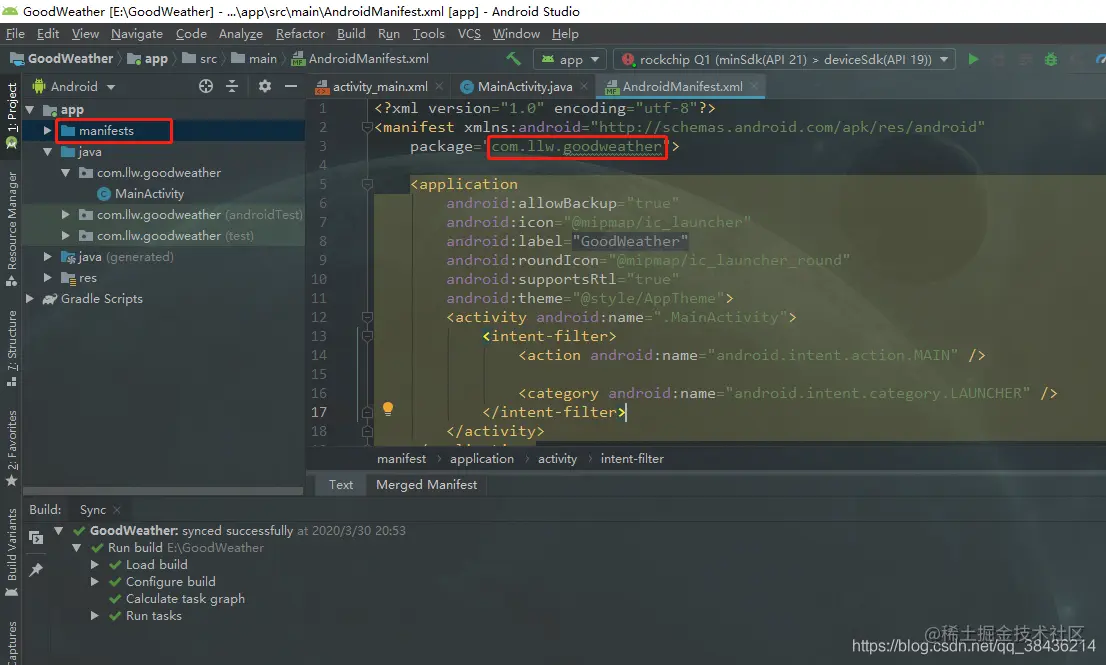Click the Collapse All icon in Project panel
The height and width of the screenshot is (665, 1106).
pyautogui.click(x=232, y=86)
